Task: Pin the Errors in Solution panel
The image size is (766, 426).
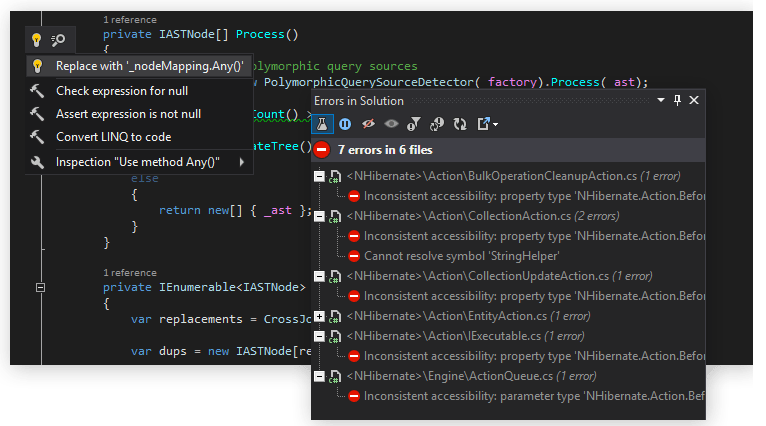Action: pos(677,100)
